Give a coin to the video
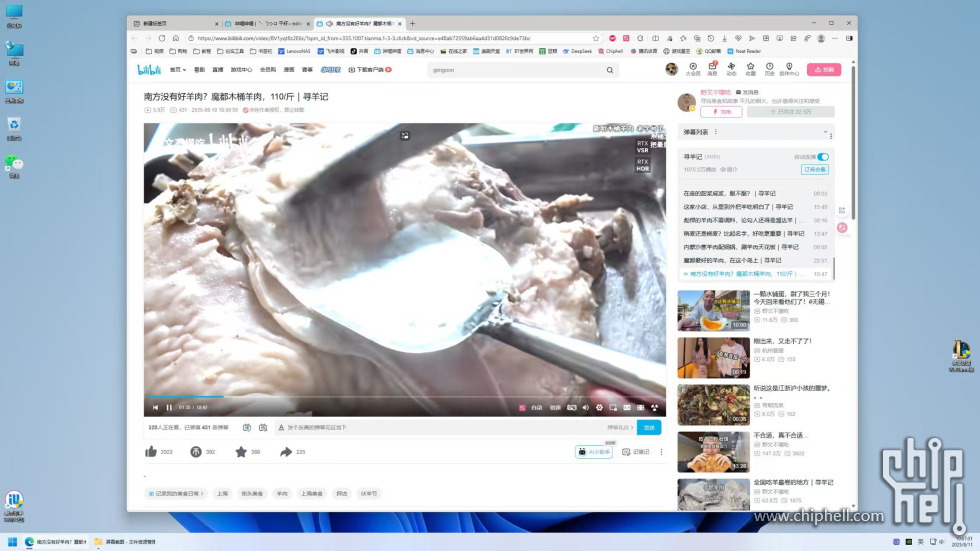 [196, 452]
